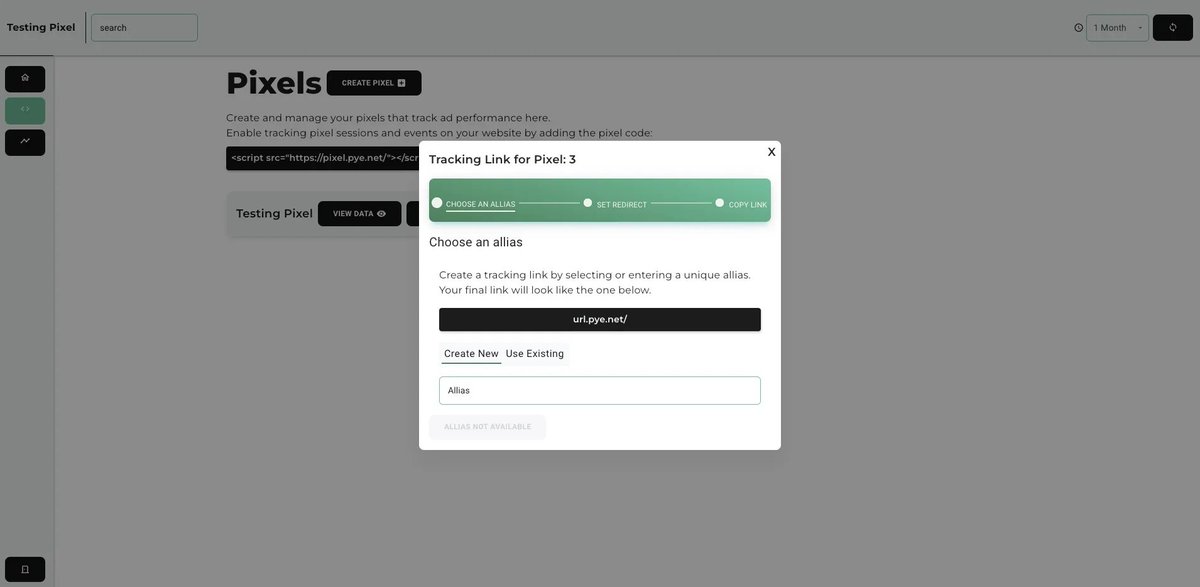Click the pixel script code snippet
1200x587 pixels.
coord(324,158)
